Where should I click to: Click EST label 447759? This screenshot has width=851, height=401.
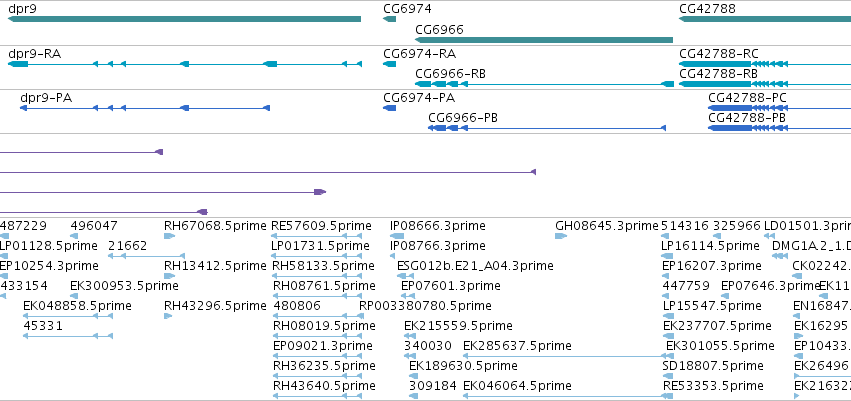point(686,285)
